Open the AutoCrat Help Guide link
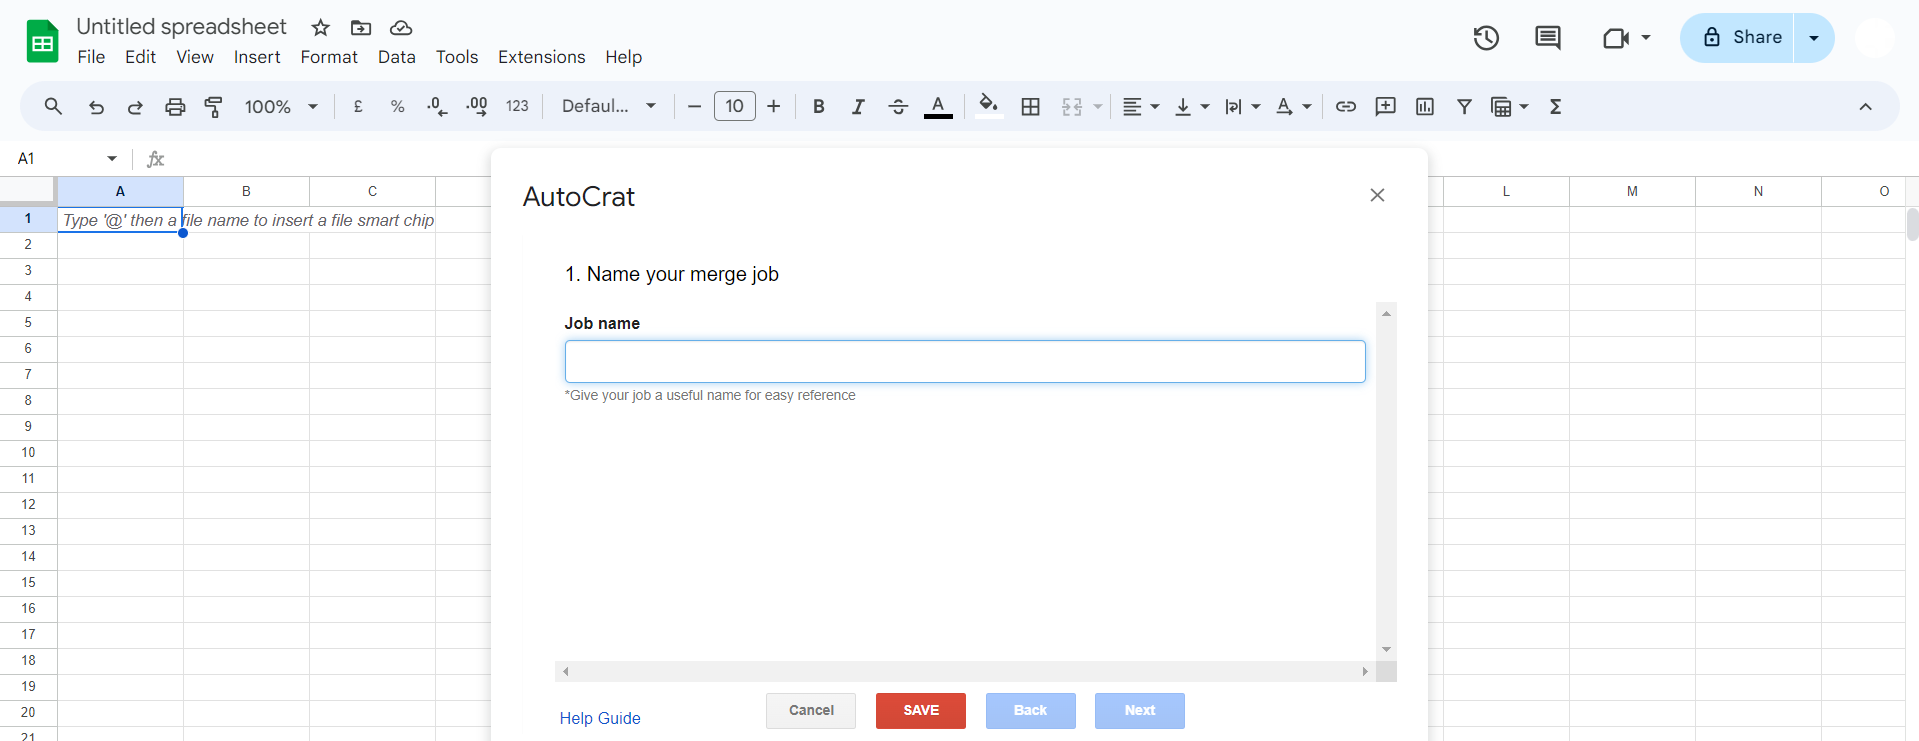 (x=600, y=718)
